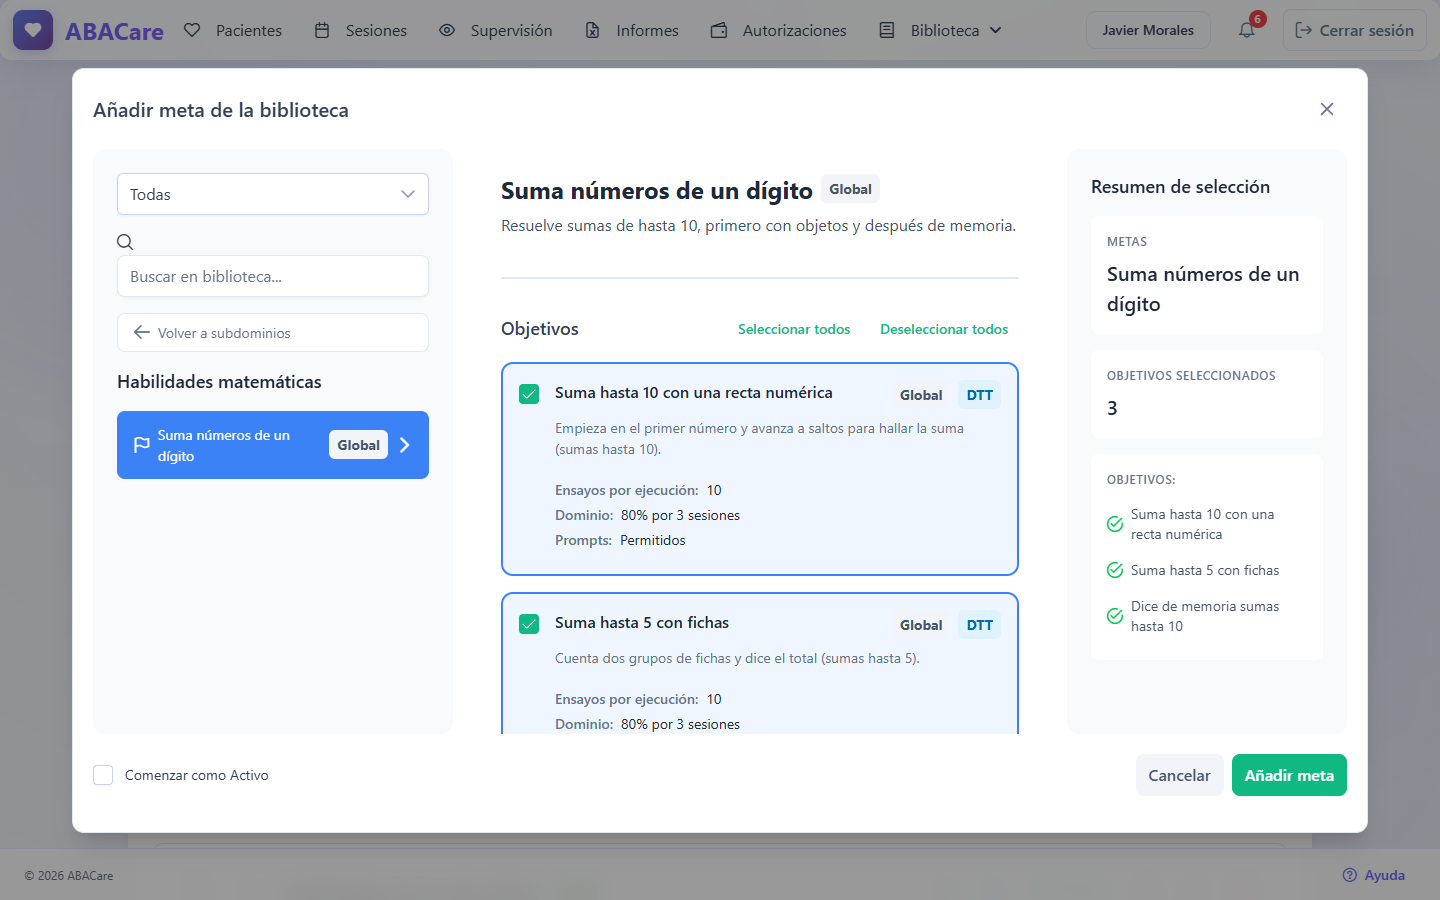Click Volver a subdominios button
The height and width of the screenshot is (900, 1440).
click(x=273, y=333)
